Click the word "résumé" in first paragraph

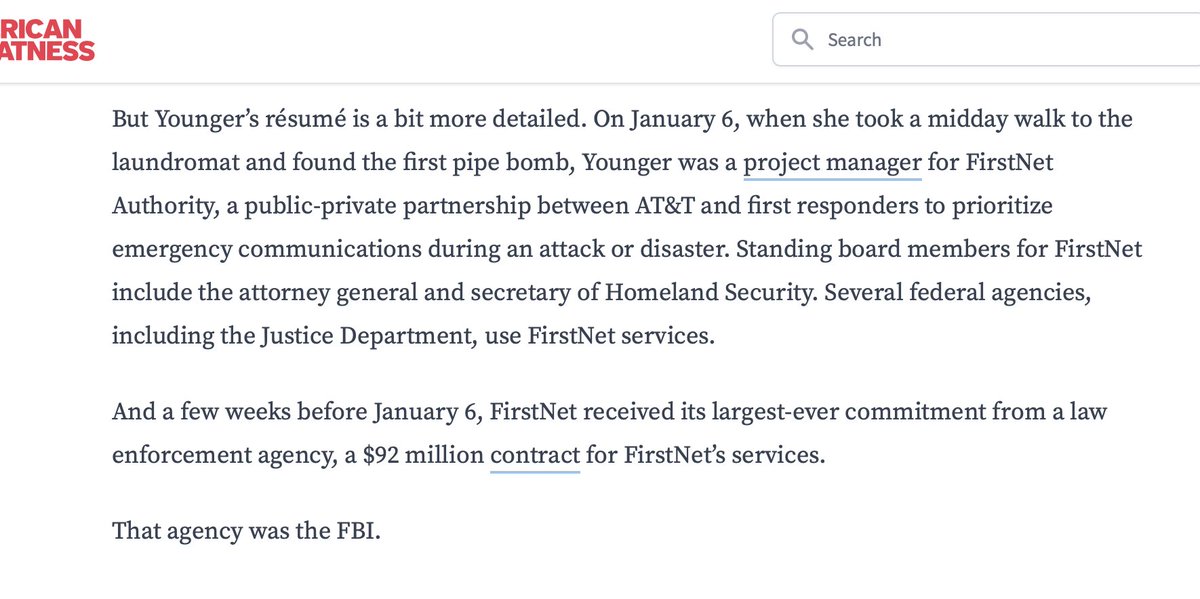[318, 120]
